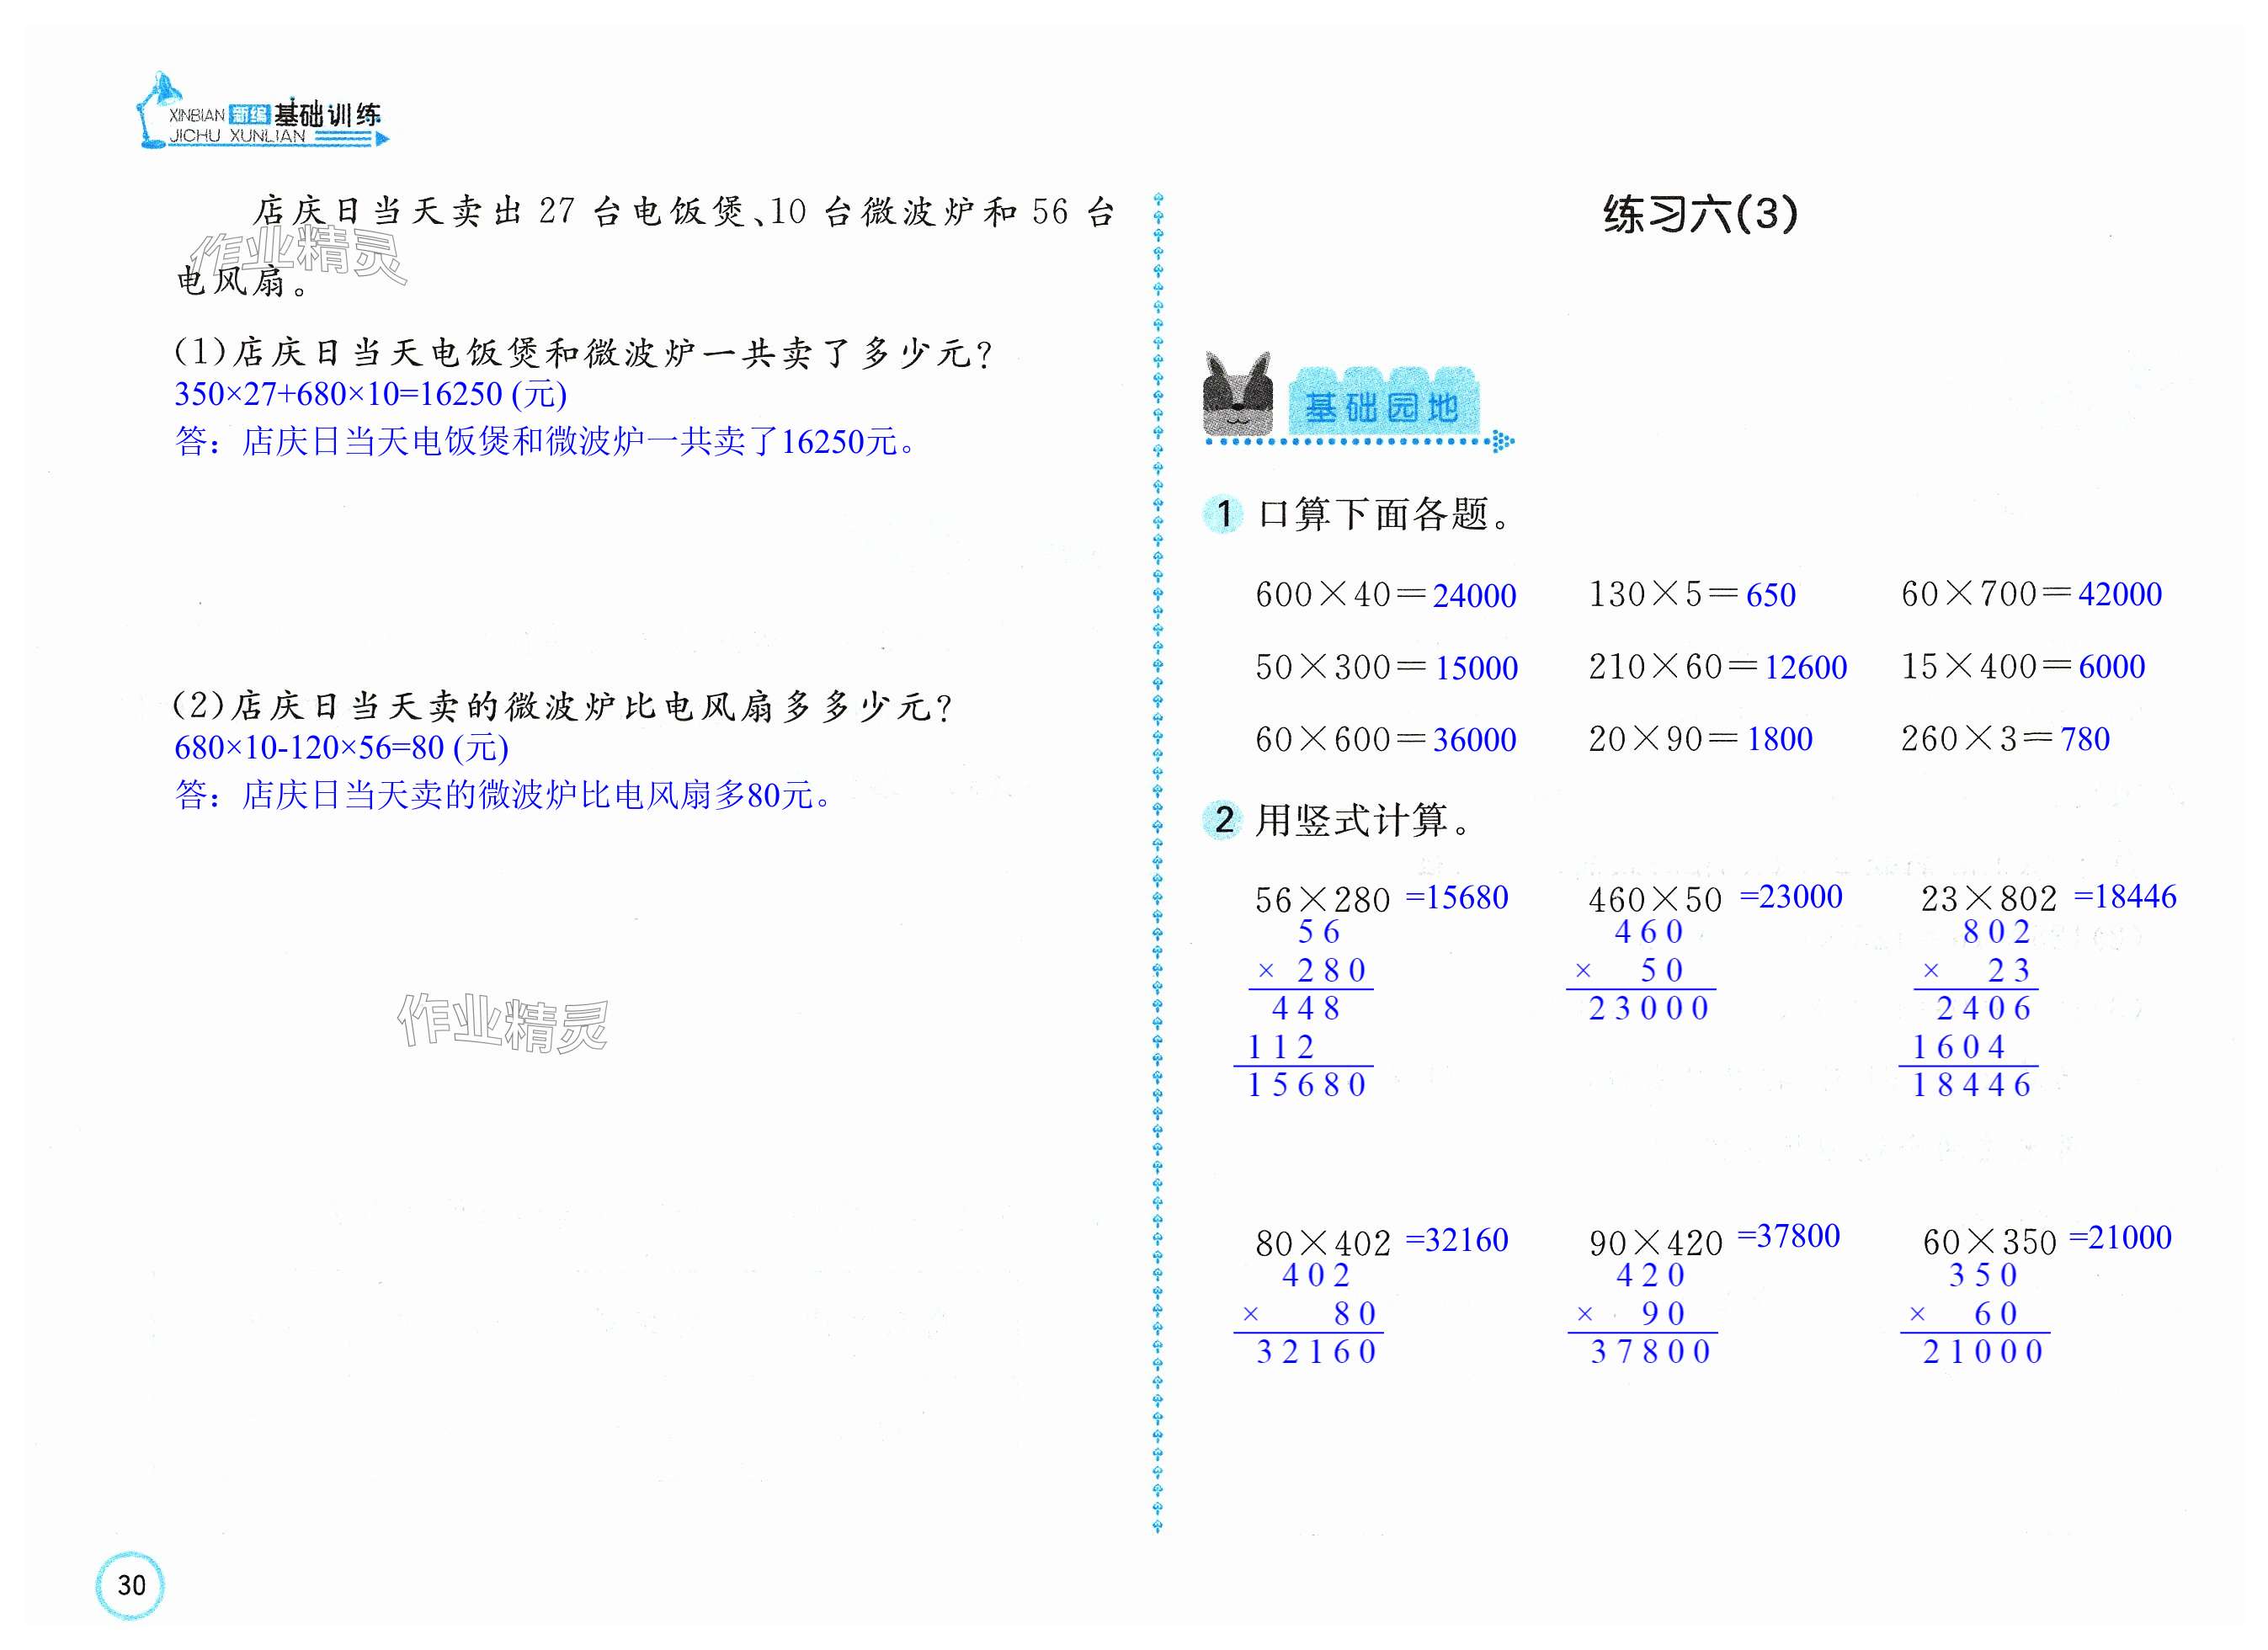Click the 350×27+680×10=16250 equation line
The image size is (2268, 1650).
click(370, 394)
